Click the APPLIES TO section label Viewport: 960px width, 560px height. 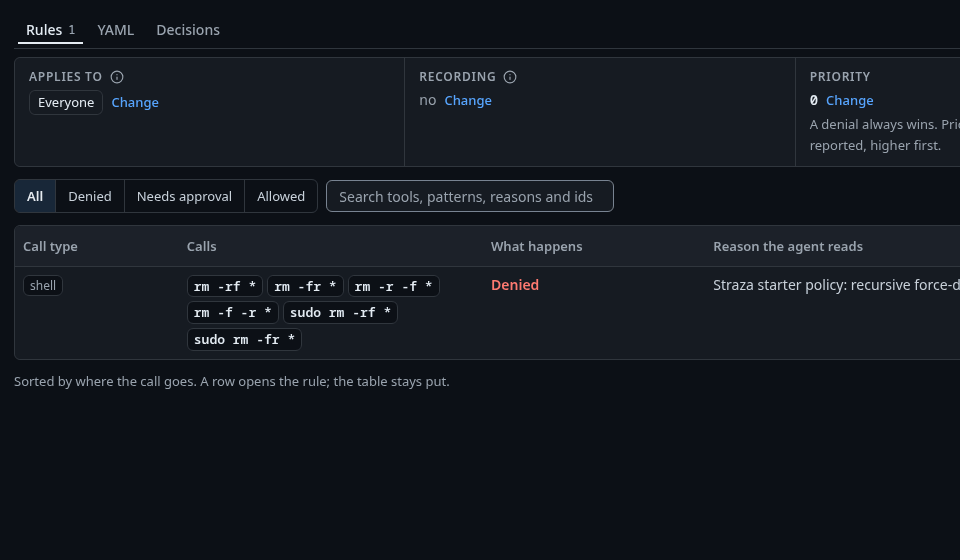pyautogui.click(x=66, y=77)
